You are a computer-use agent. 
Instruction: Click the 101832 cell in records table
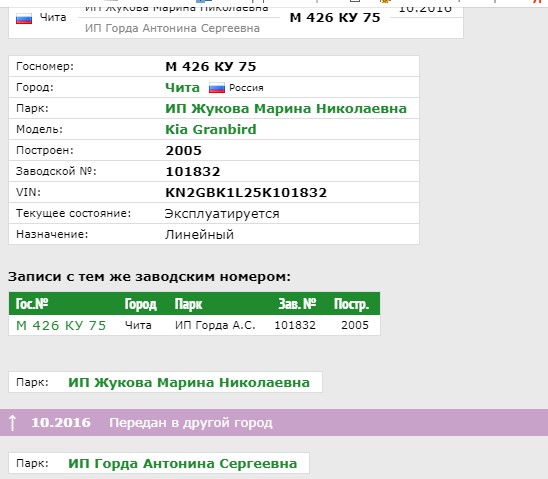point(295,325)
